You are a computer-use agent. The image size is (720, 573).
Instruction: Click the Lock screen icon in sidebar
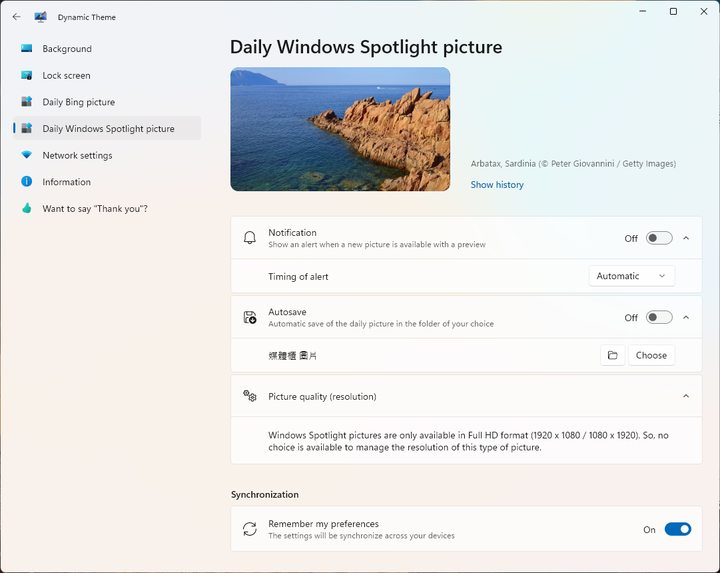[27, 75]
